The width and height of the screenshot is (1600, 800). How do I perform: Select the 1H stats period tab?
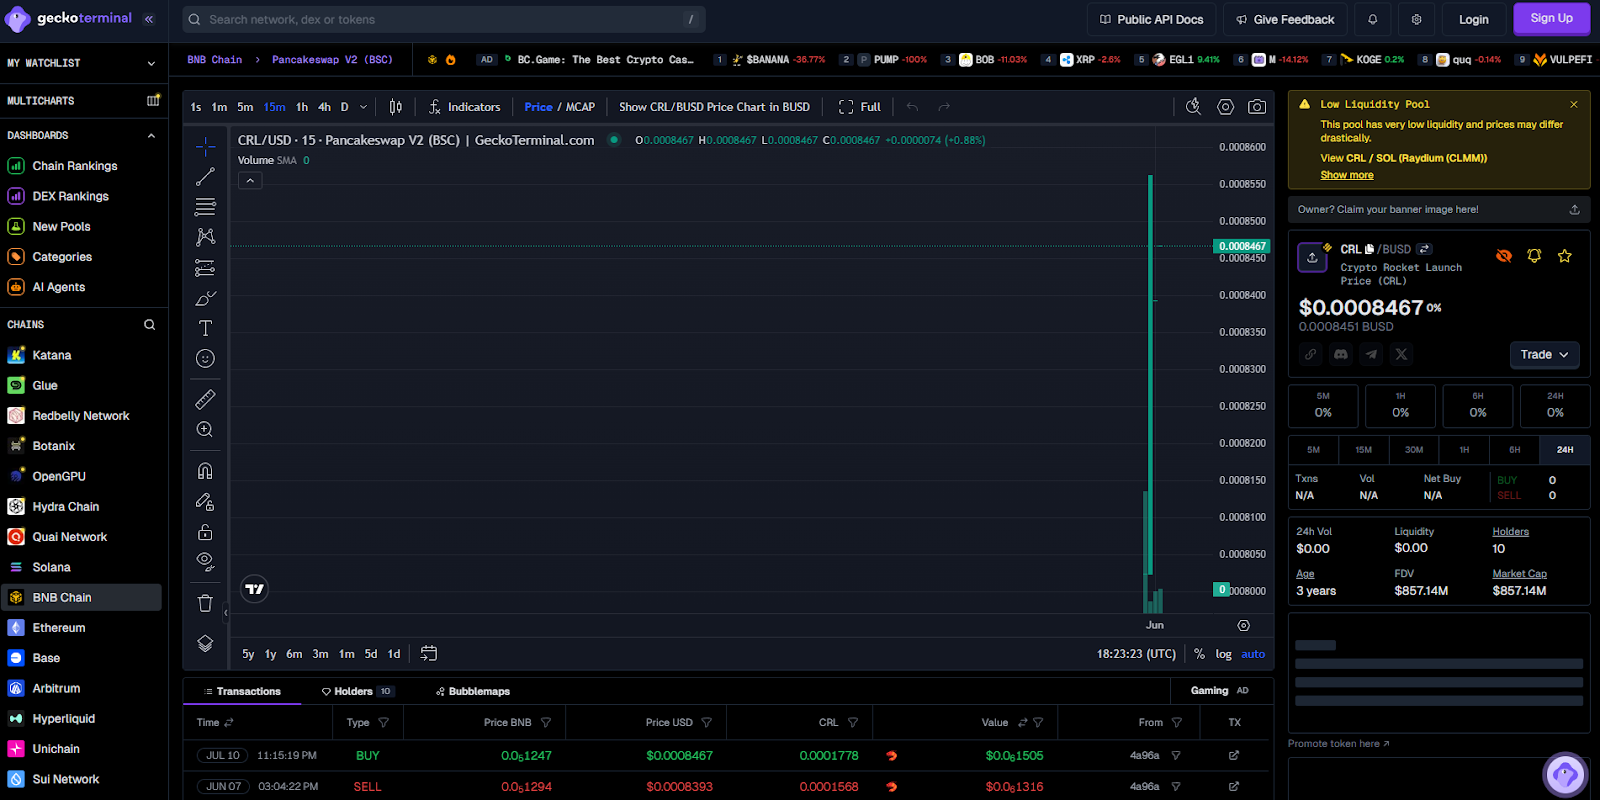(x=1464, y=450)
